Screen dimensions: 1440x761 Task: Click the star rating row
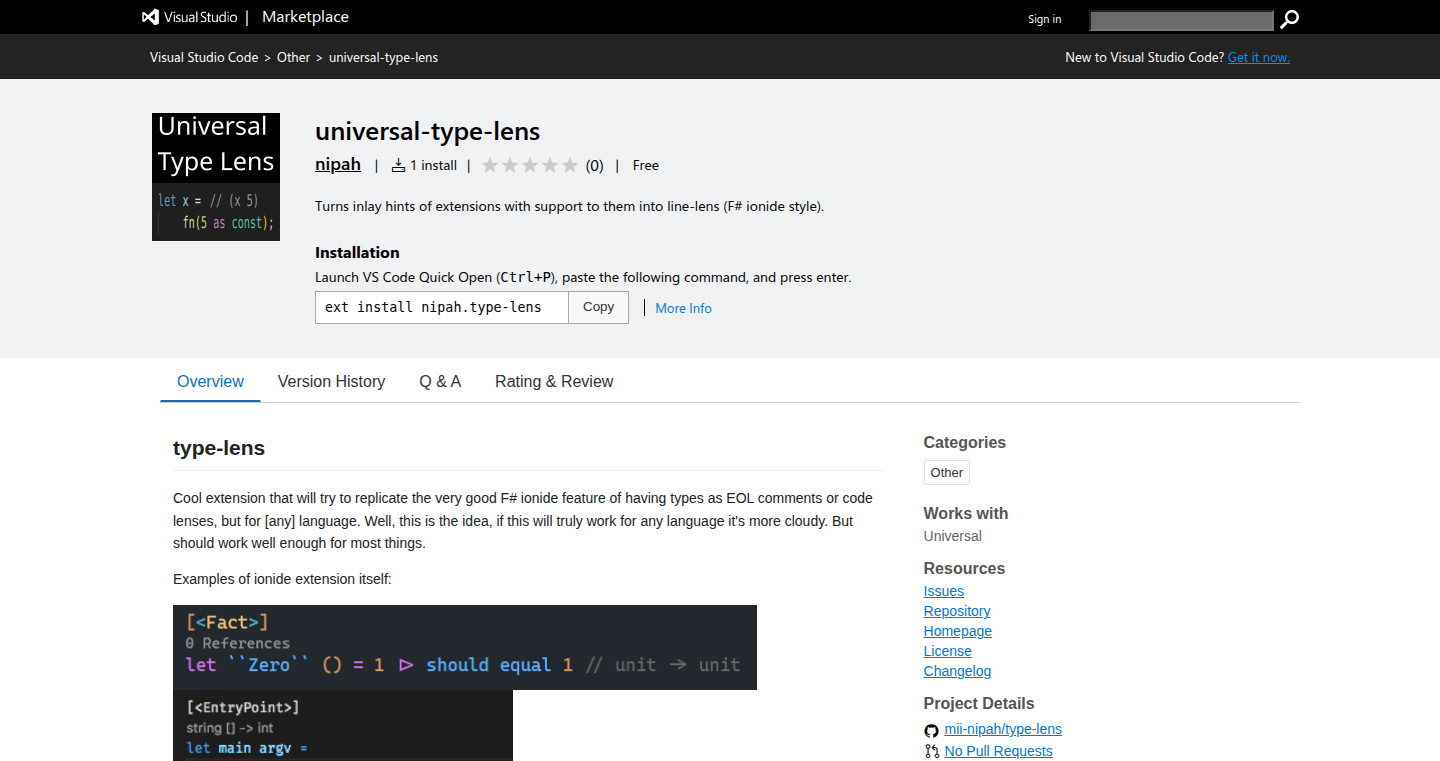pos(530,165)
